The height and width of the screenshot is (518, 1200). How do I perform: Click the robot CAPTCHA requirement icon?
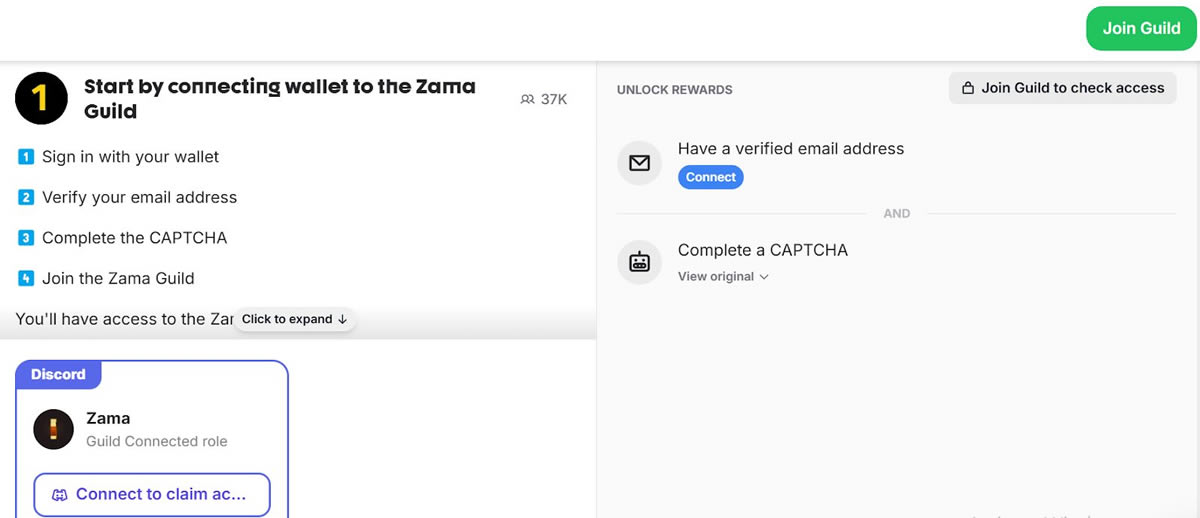click(x=640, y=262)
